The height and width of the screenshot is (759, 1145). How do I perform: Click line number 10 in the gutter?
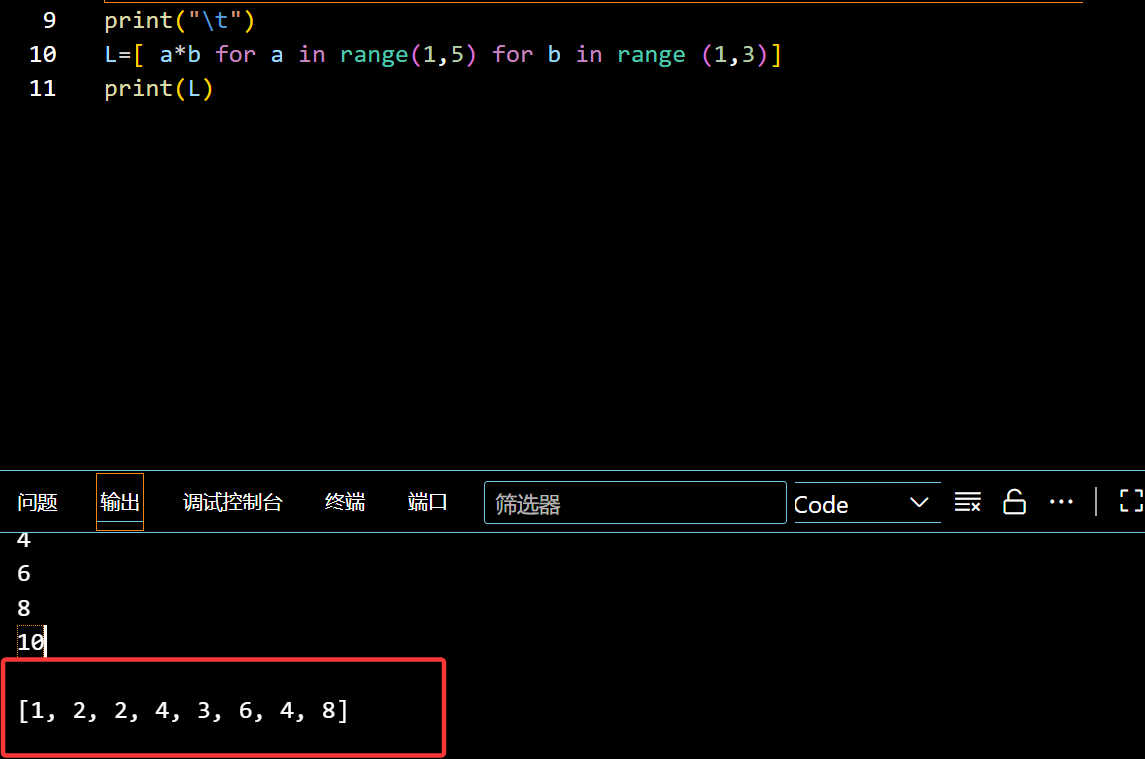coord(43,54)
